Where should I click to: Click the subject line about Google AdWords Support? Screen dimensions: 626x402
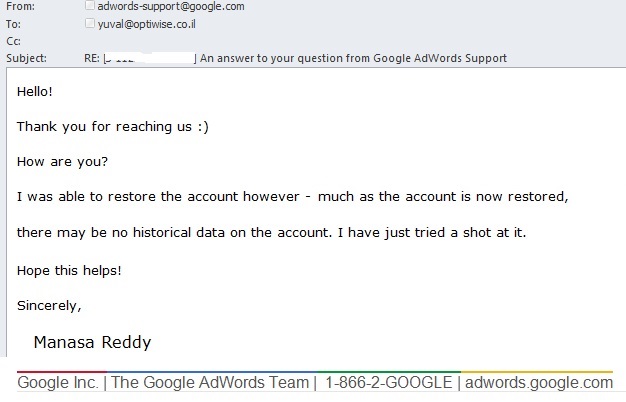click(353, 58)
